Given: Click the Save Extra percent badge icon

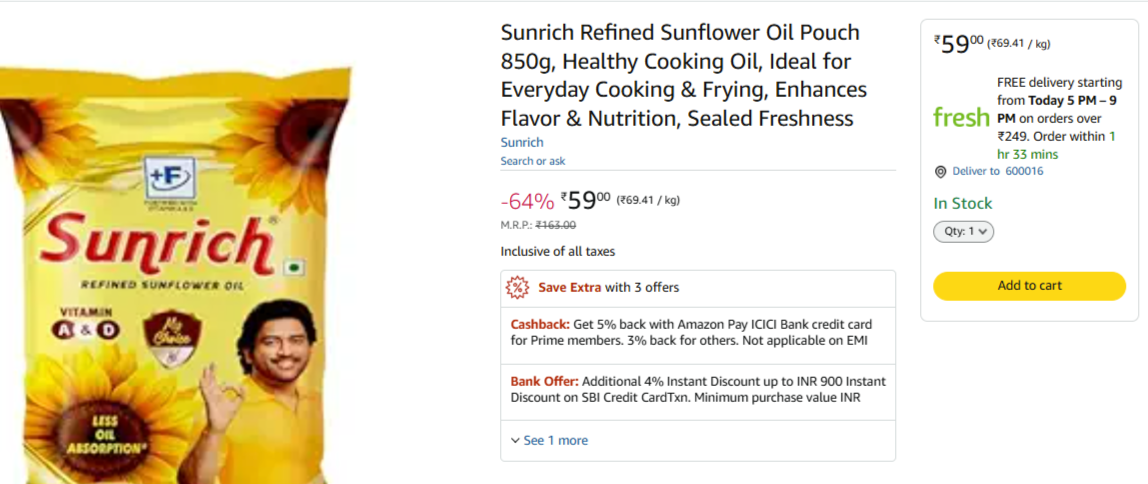Looking at the screenshot, I should pyautogui.click(x=517, y=288).
